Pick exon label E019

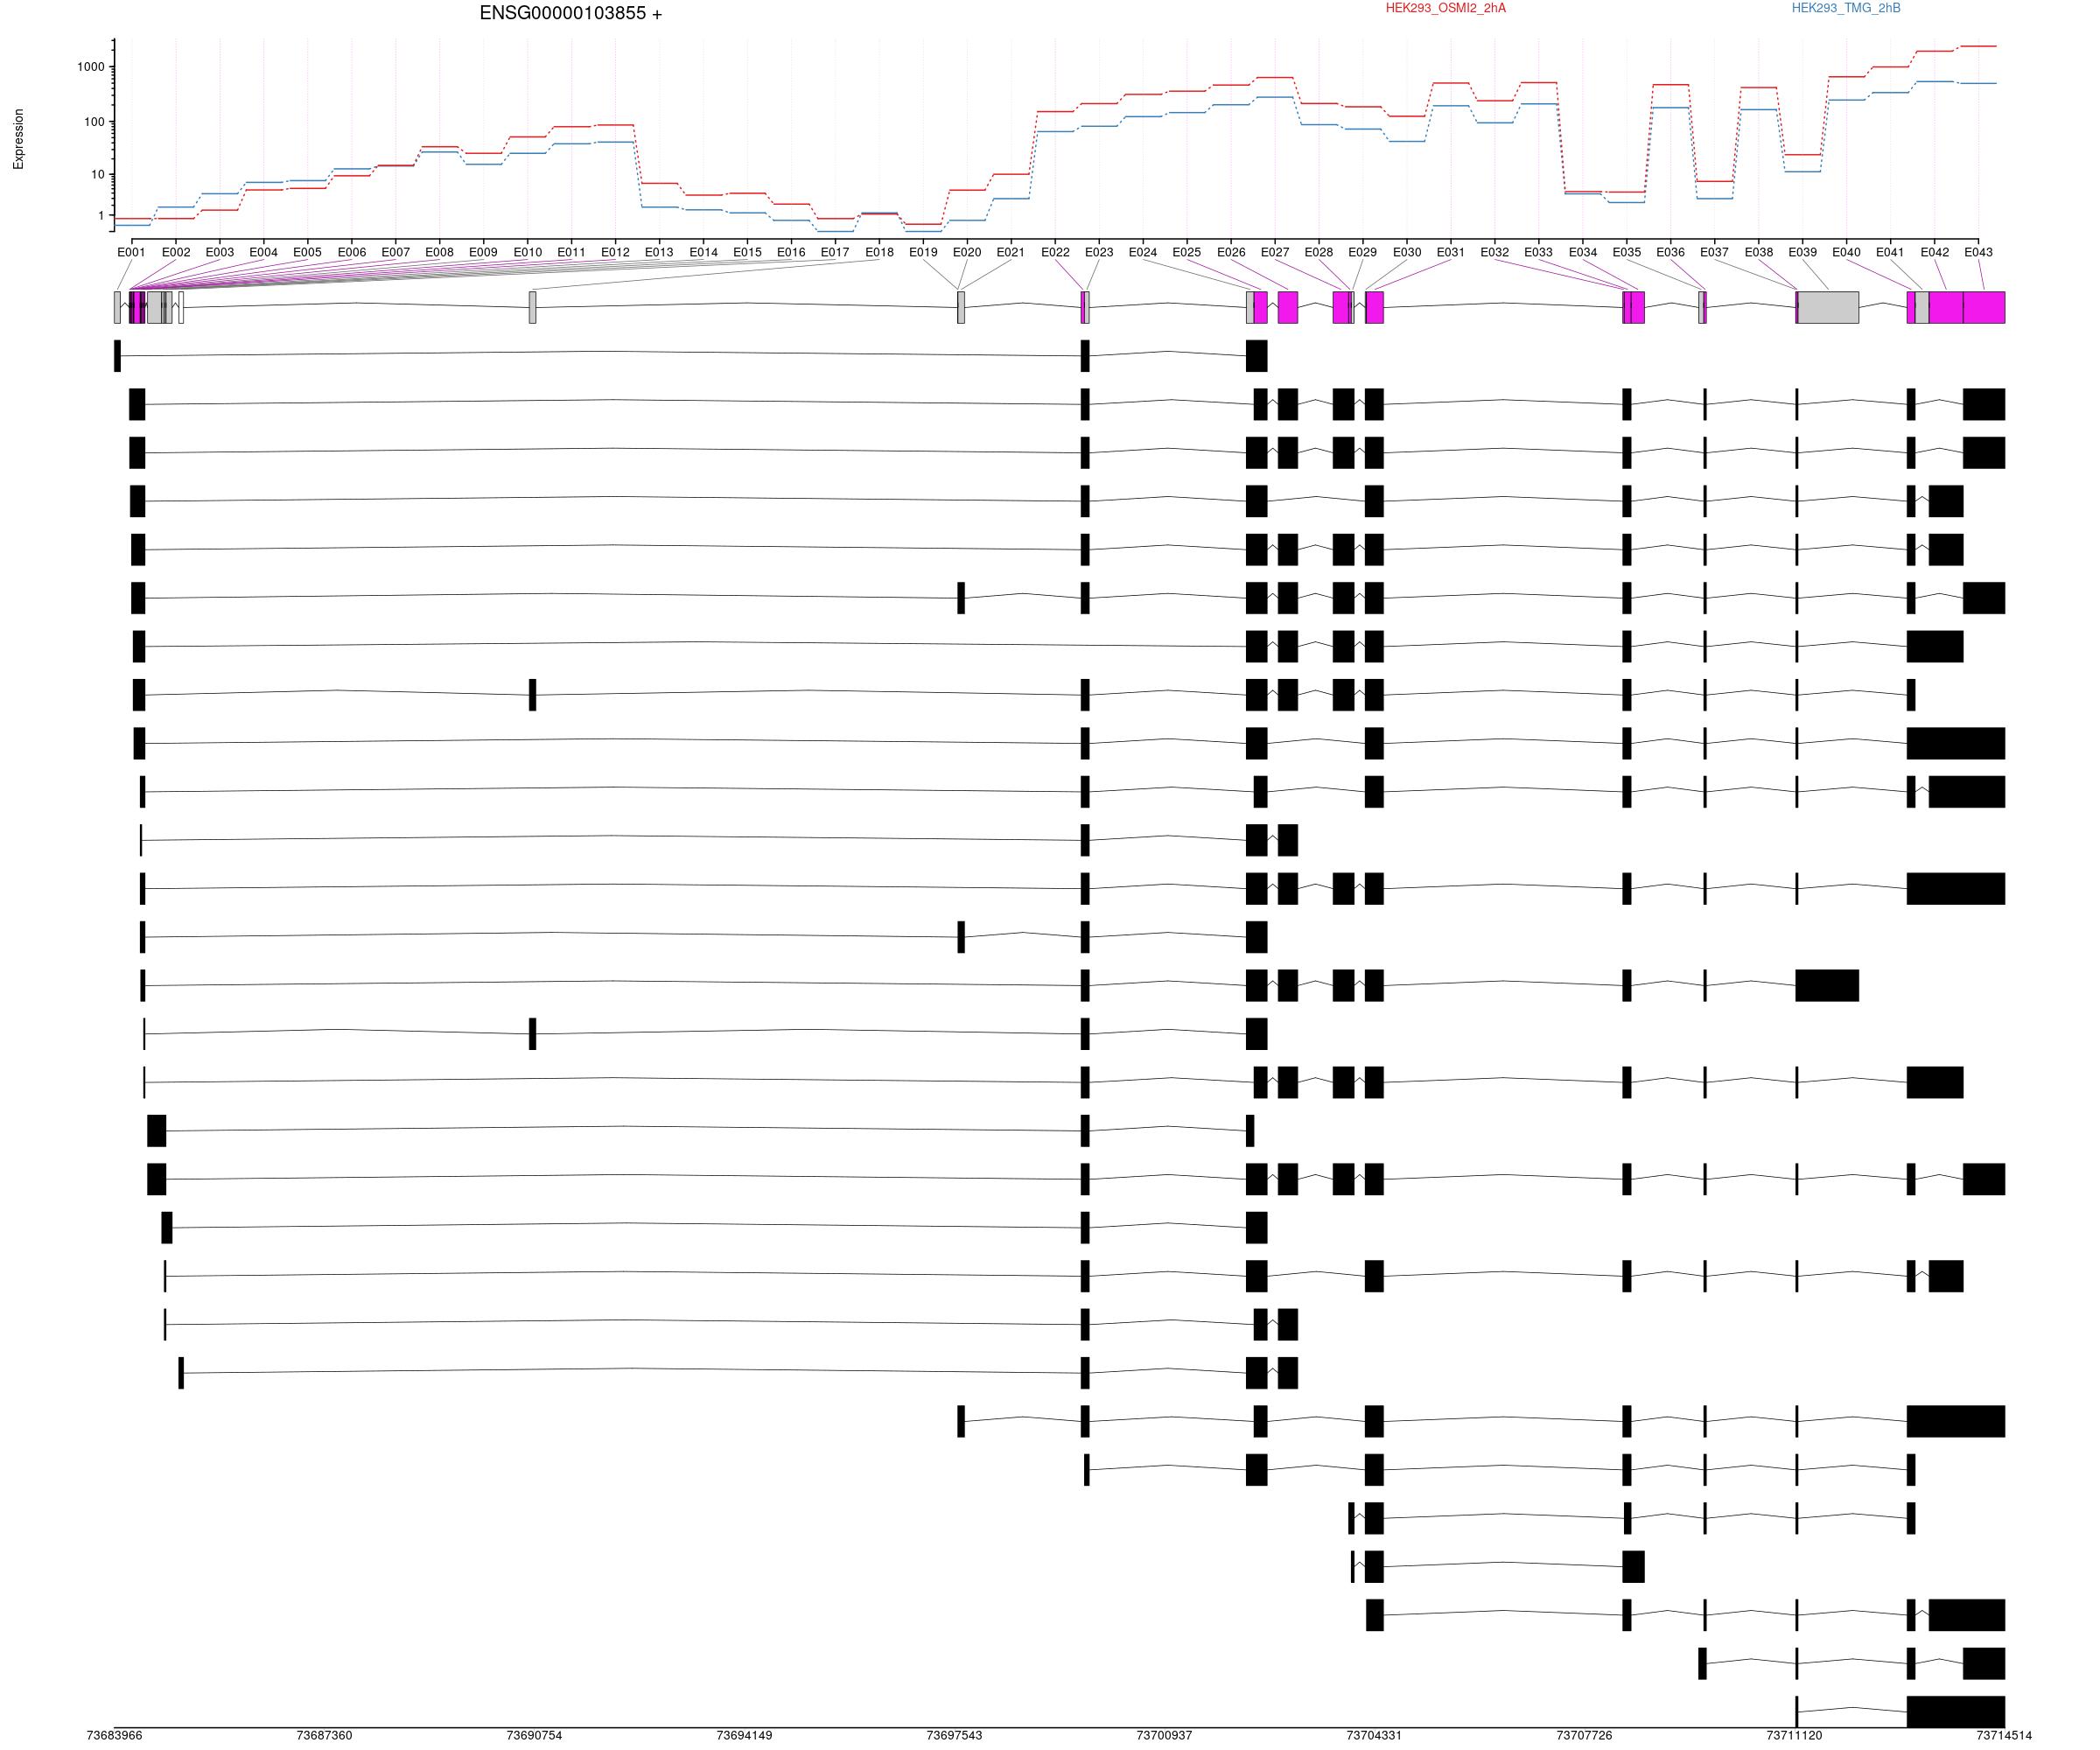(923, 253)
